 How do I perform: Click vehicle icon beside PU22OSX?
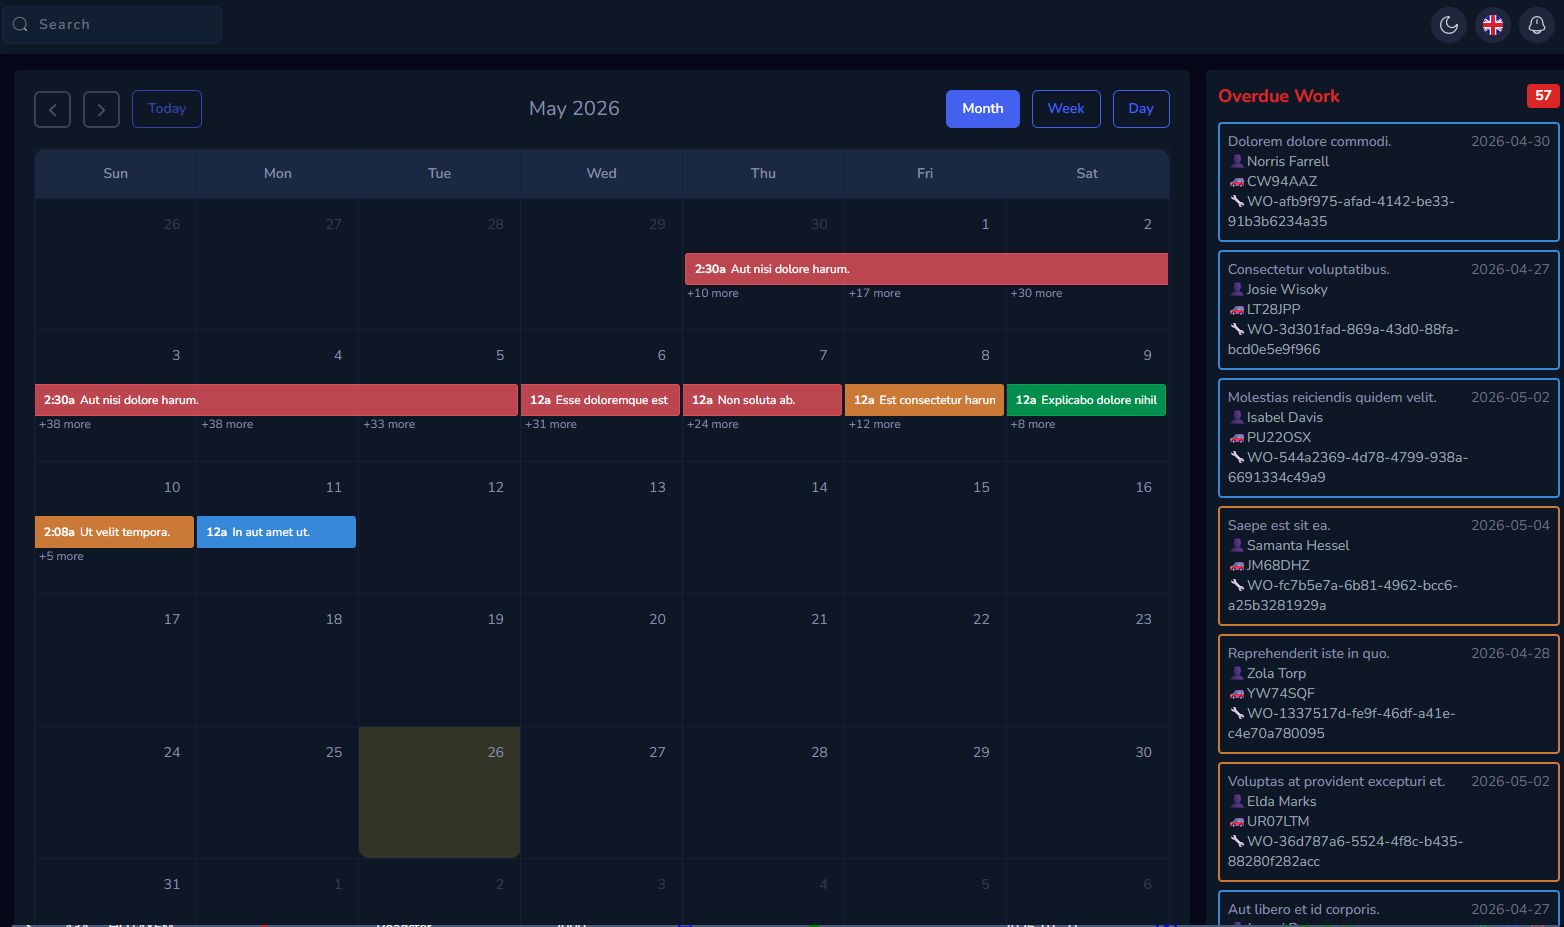tap(1237, 438)
